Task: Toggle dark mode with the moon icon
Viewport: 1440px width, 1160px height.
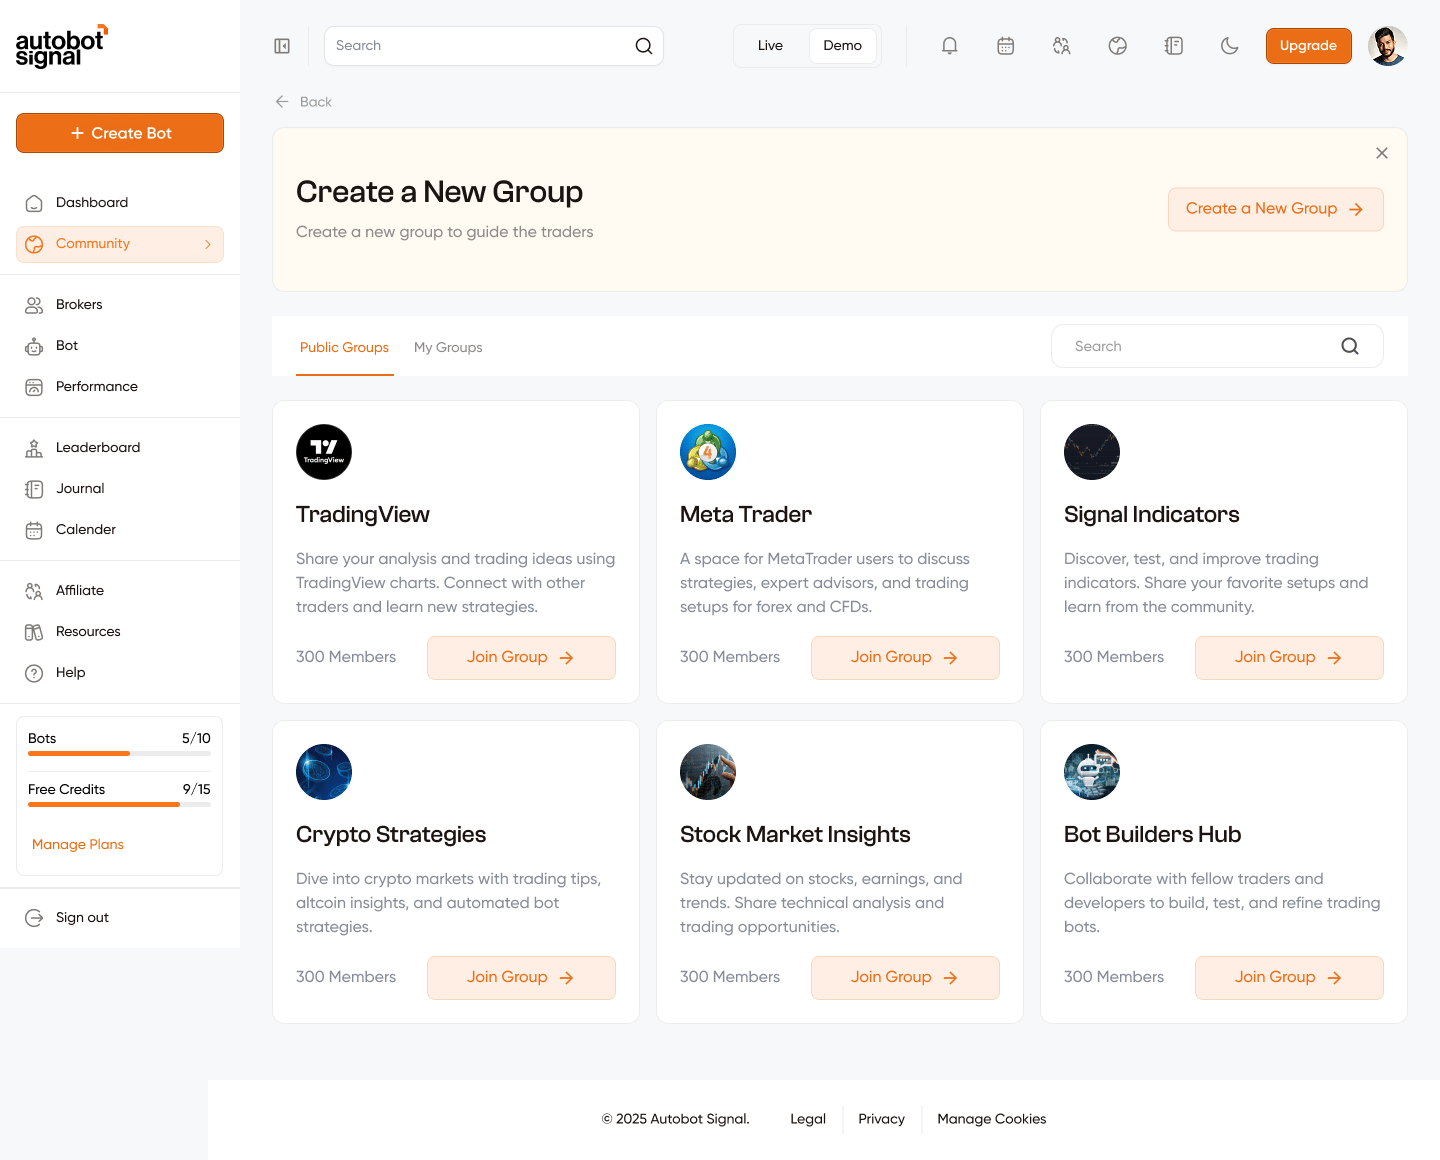Action: (1230, 46)
